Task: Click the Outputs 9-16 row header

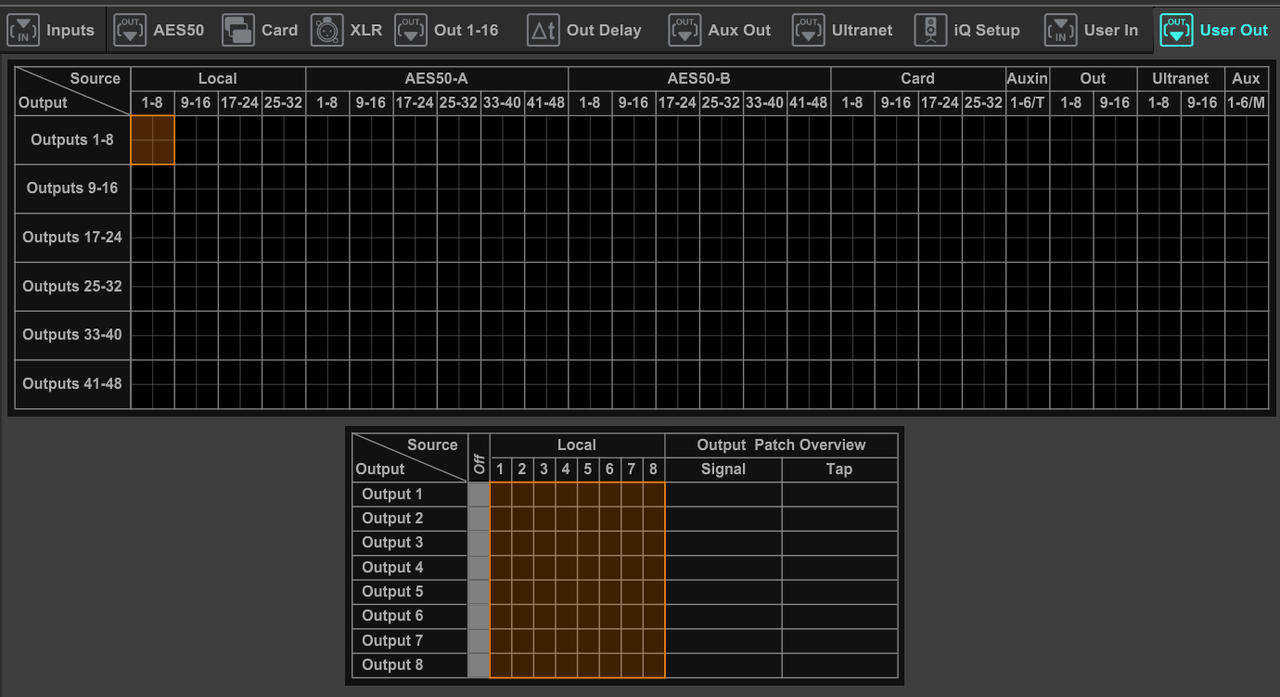Action: (72, 188)
